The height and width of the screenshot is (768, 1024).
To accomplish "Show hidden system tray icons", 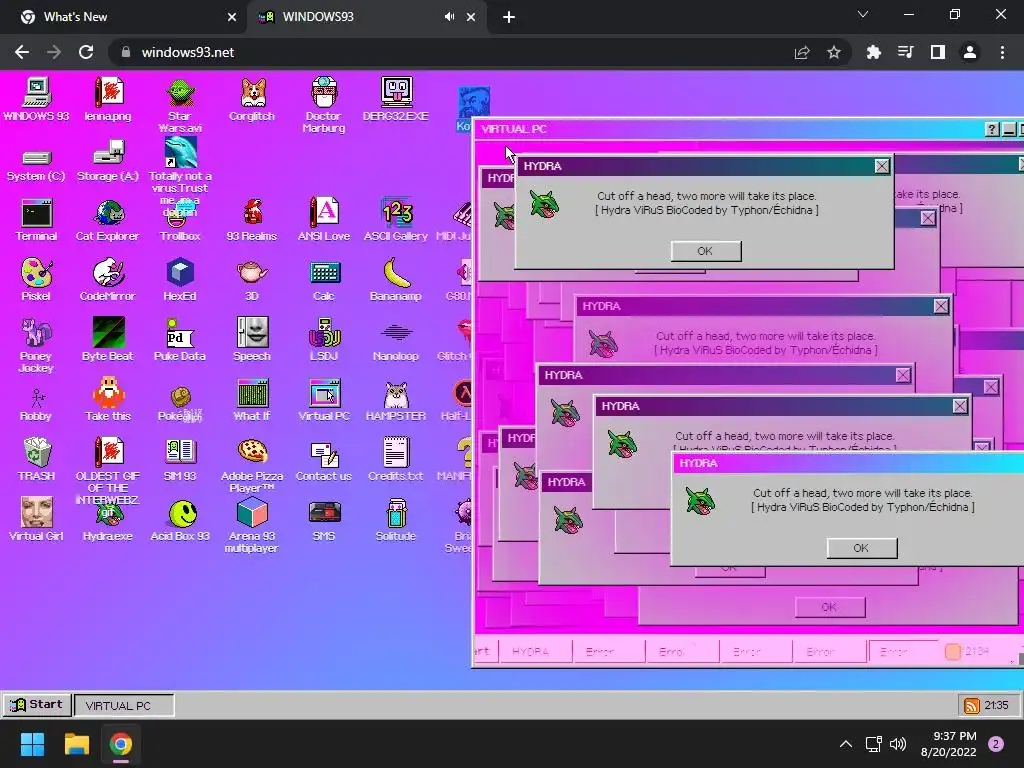I will tap(845, 744).
